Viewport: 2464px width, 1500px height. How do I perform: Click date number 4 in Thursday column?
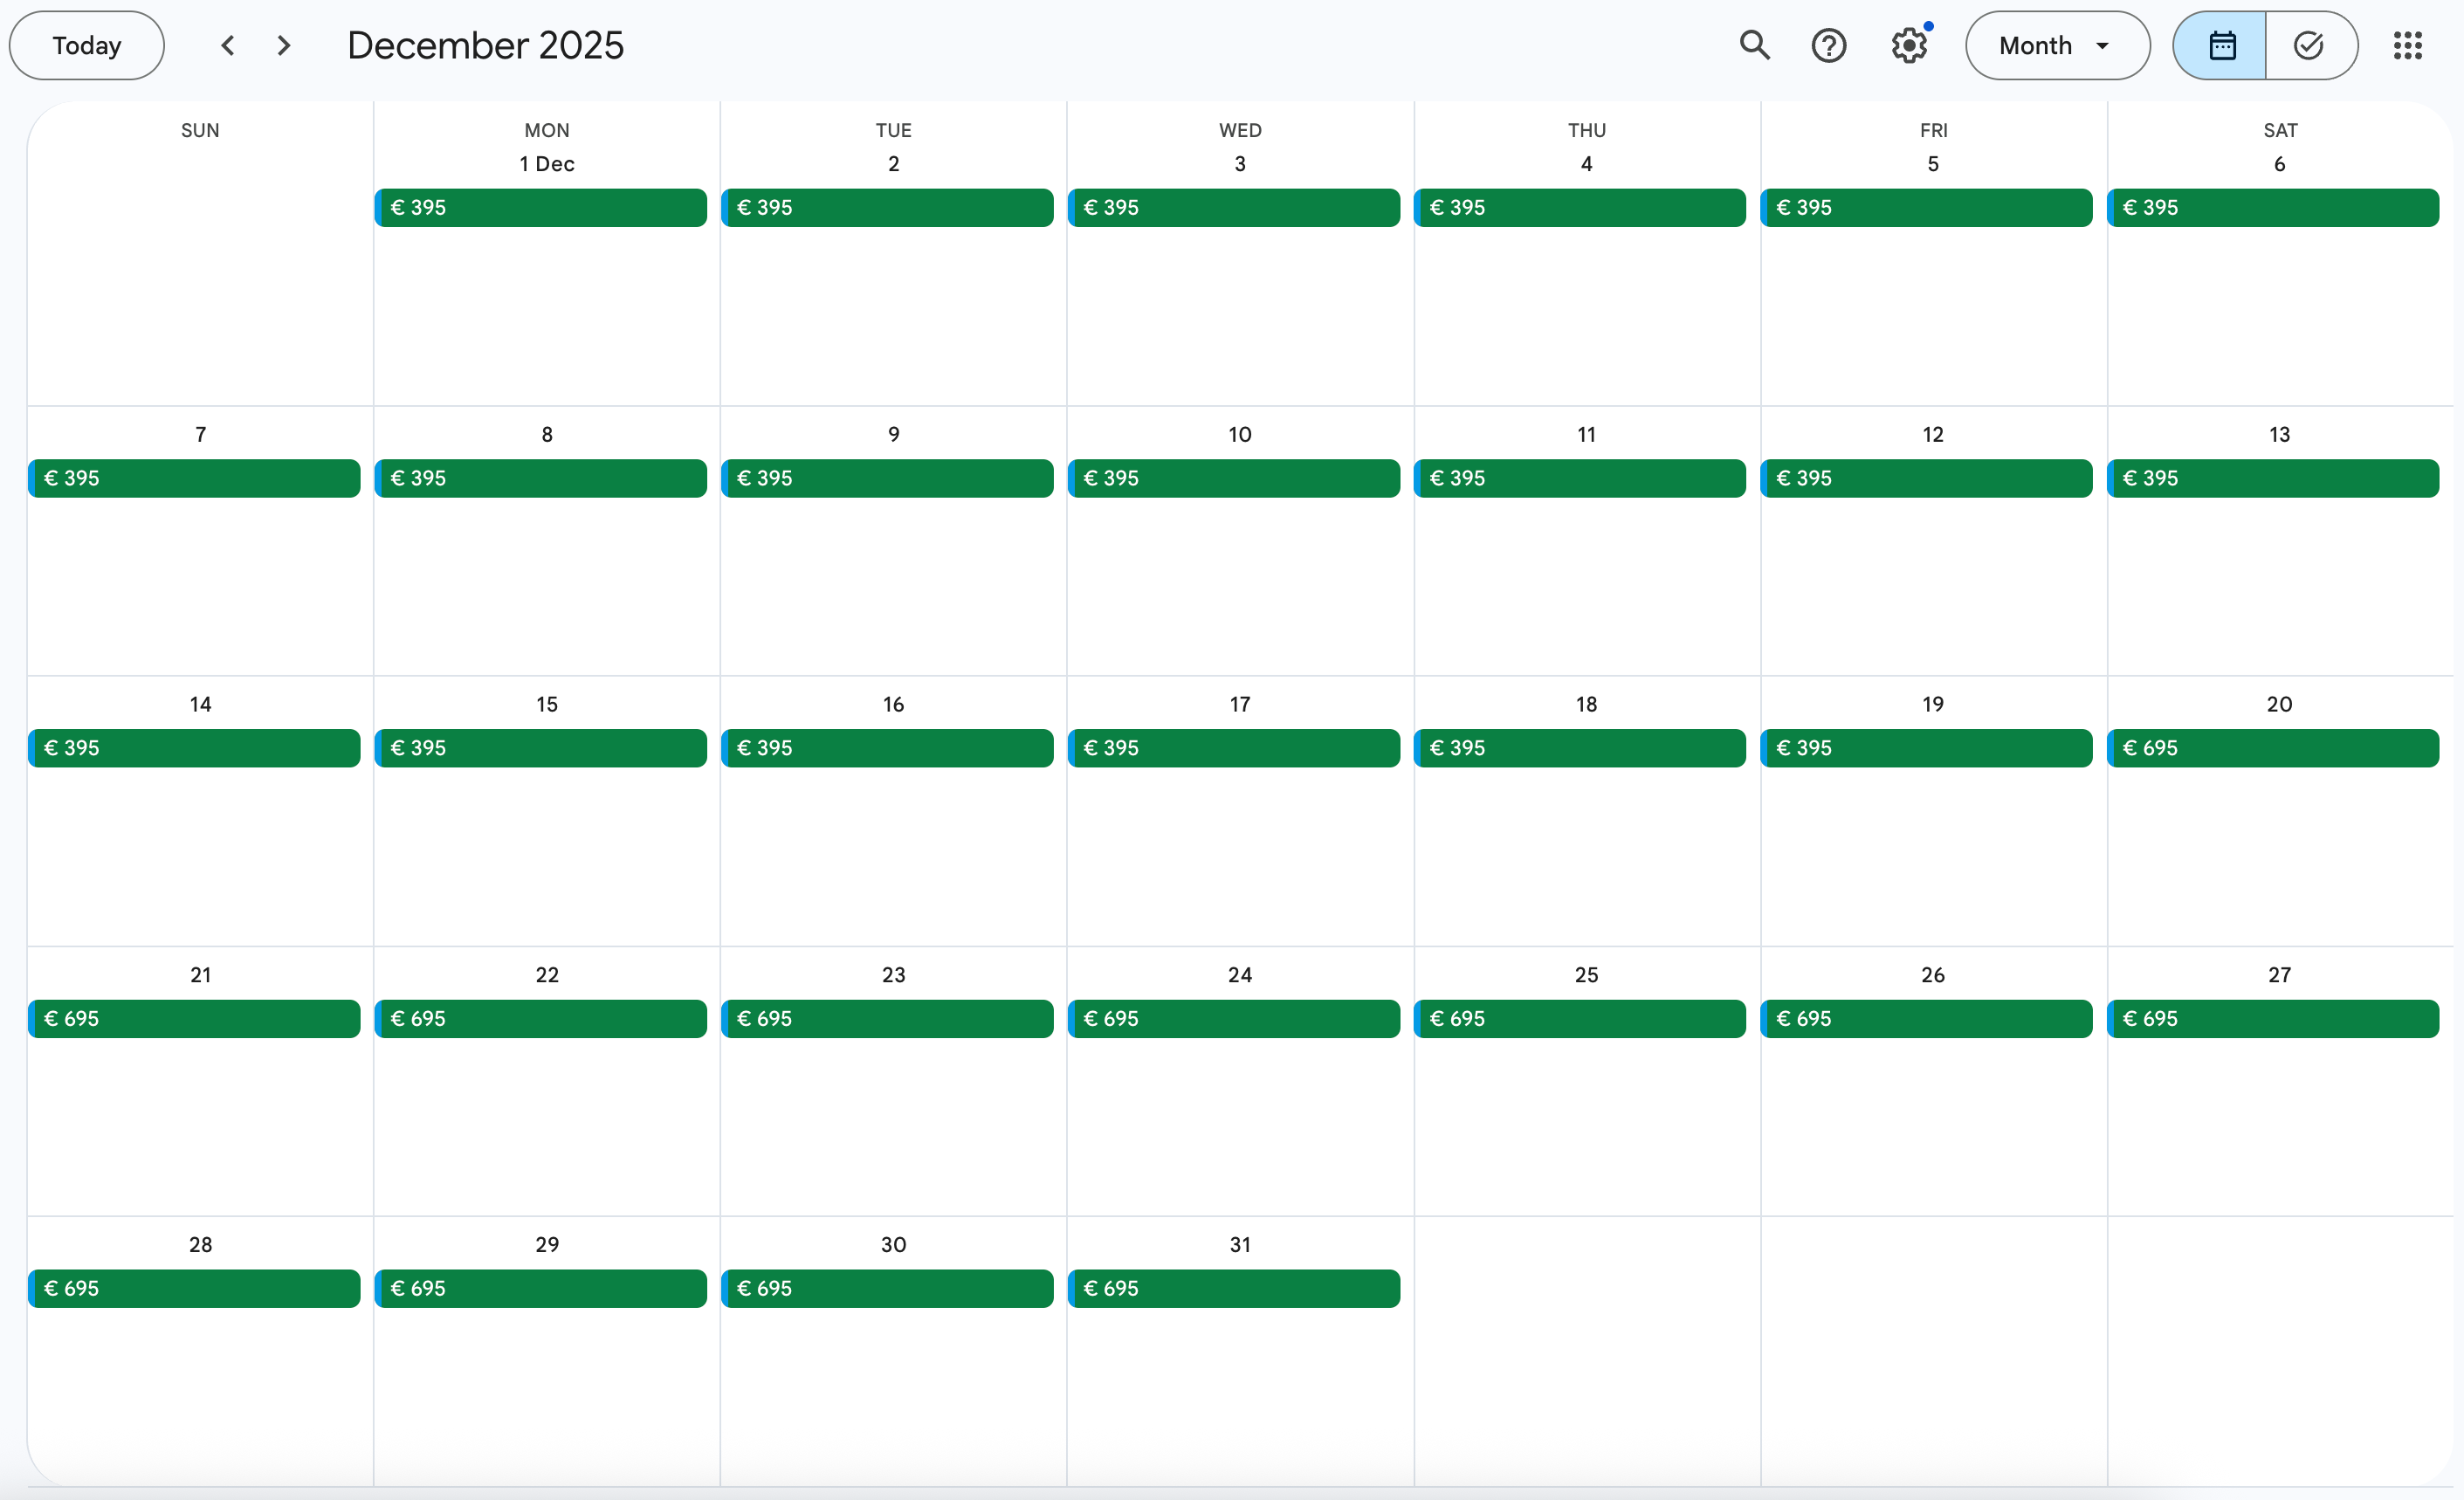tap(1587, 164)
